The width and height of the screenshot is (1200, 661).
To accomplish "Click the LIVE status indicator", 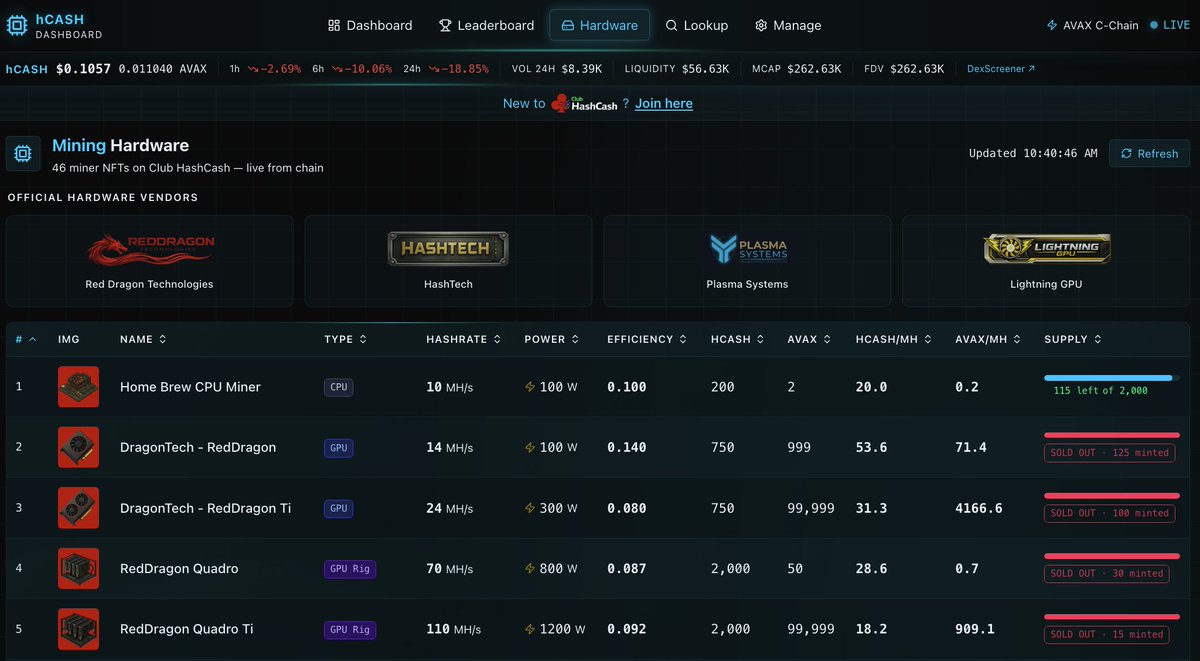I will click(x=1170, y=25).
